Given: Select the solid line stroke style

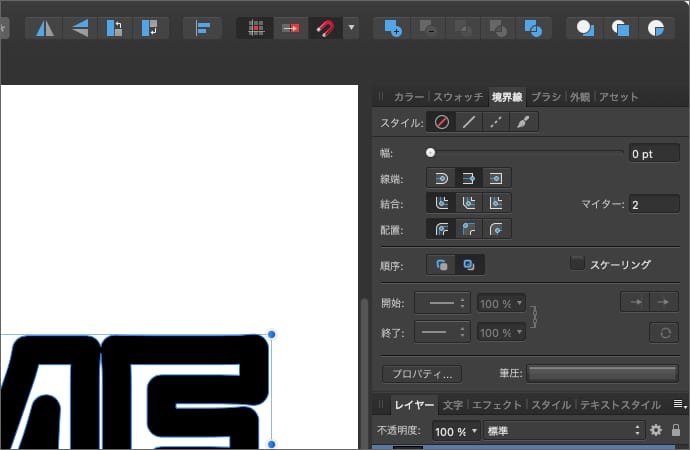Looking at the screenshot, I should [469, 123].
